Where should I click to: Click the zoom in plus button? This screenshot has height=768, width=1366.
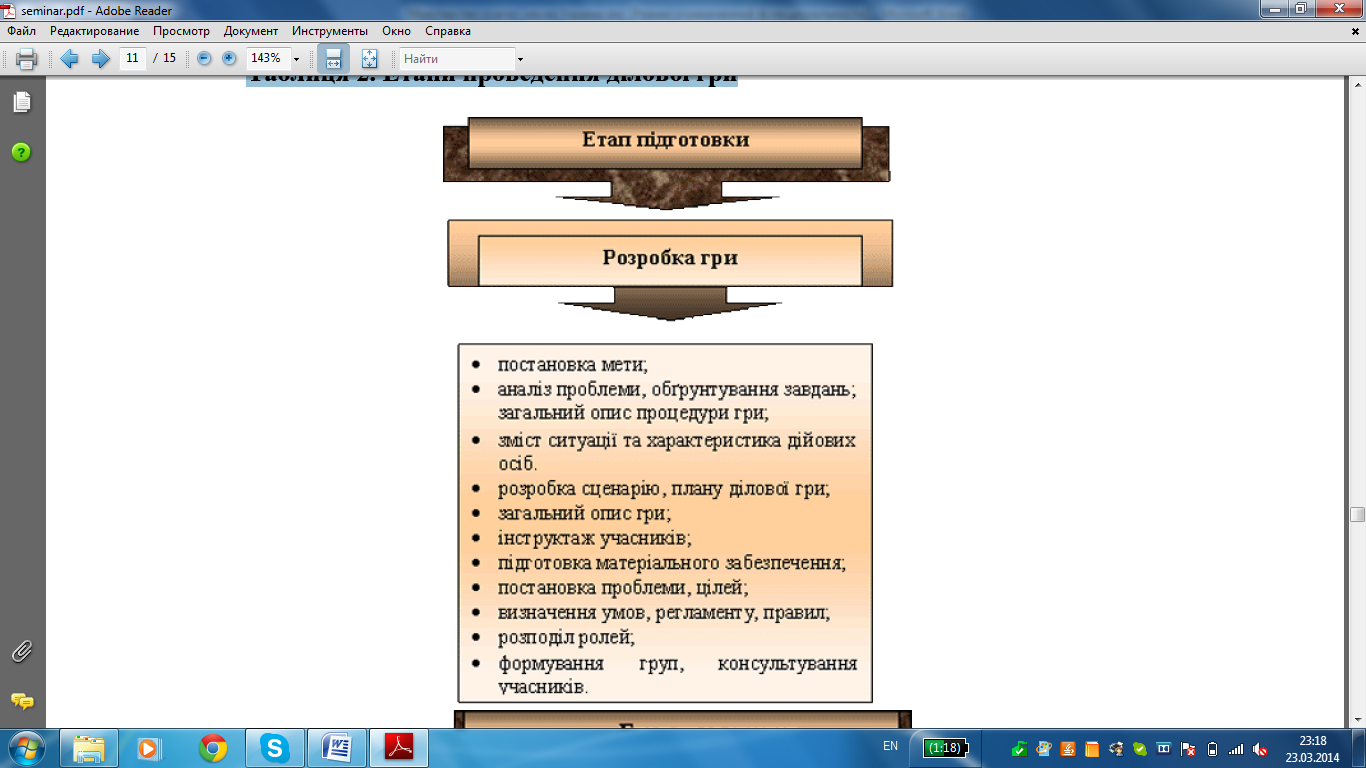pos(229,59)
